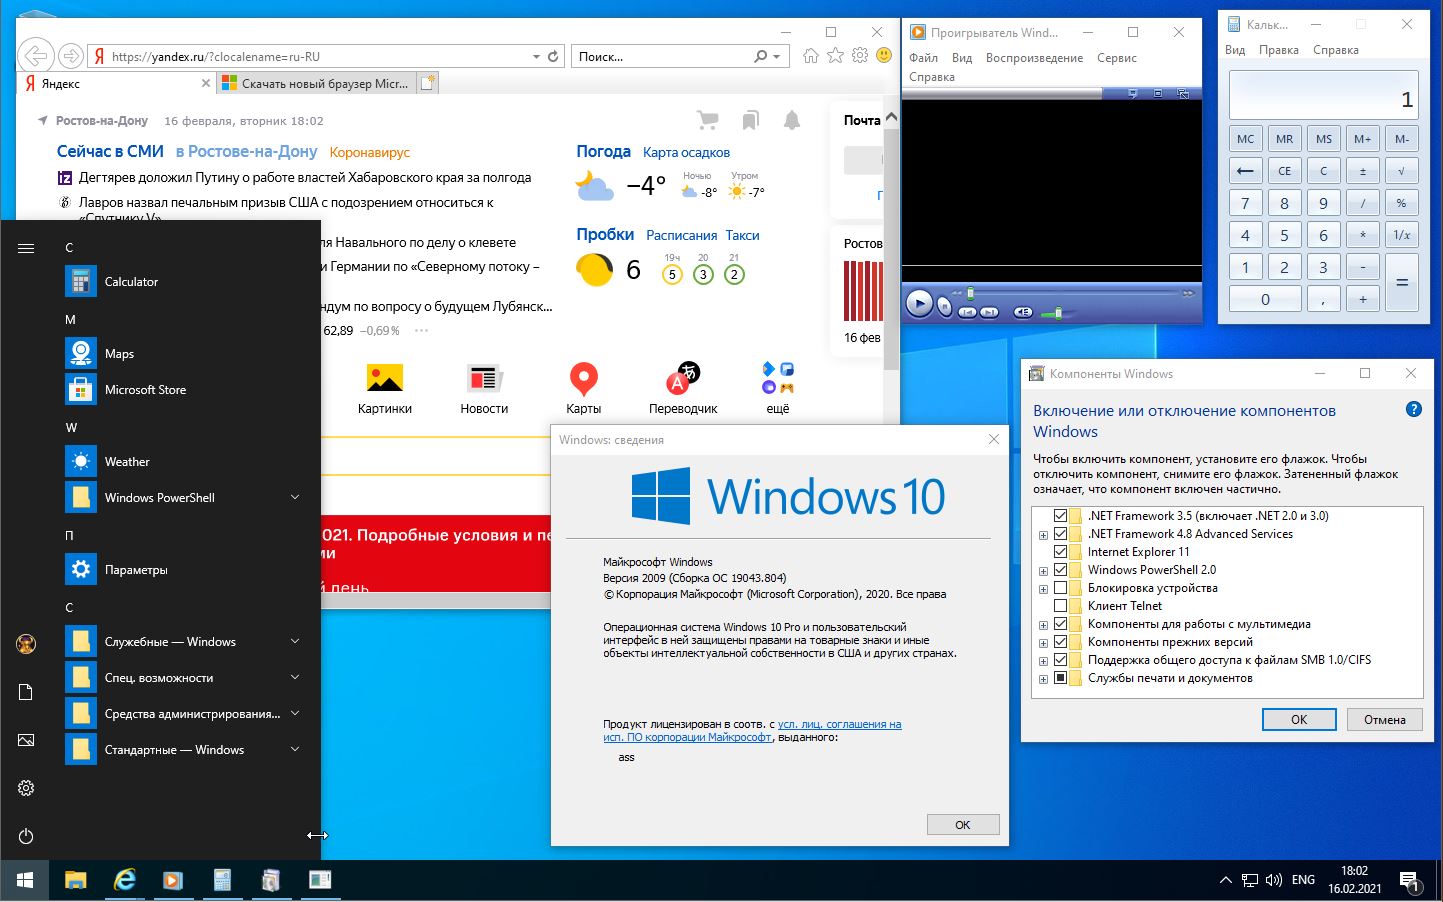
Task: Open Weather app from Start menu
Action: 182,462
